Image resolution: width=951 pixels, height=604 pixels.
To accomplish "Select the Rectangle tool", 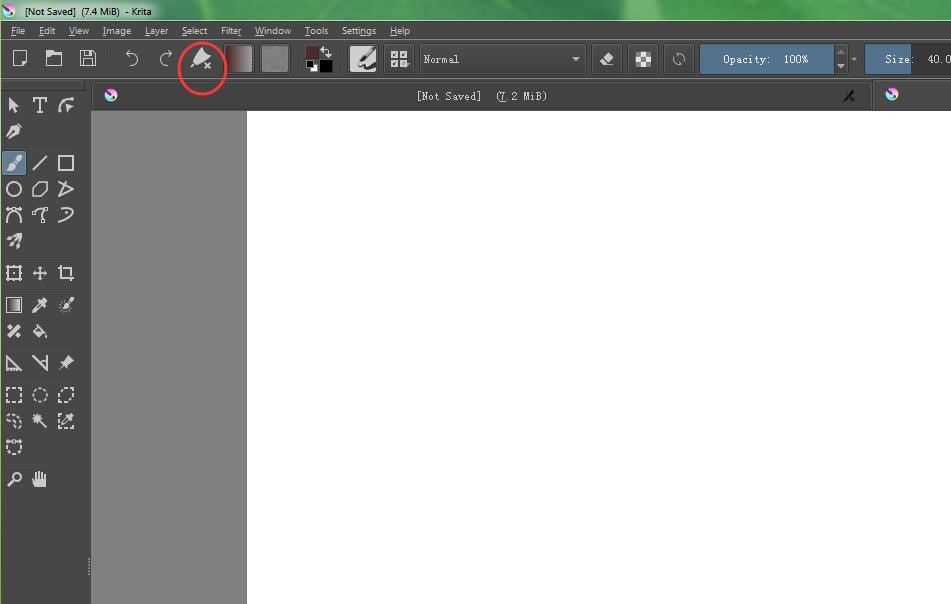I will pos(66,163).
